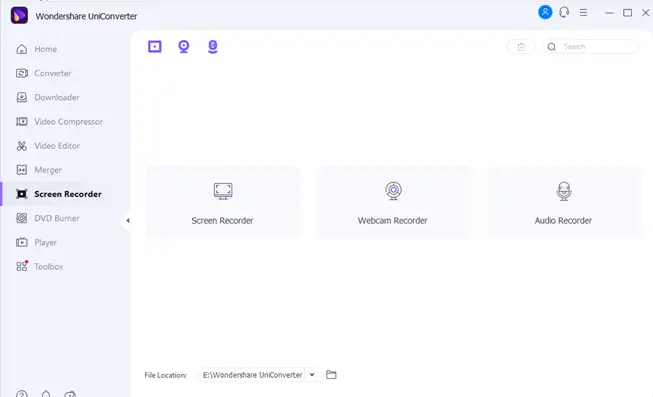Image resolution: width=653 pixels, height=397 pixels.
Task: Click the Search input field
Action: pyautogui.click(x=590, y=47)
